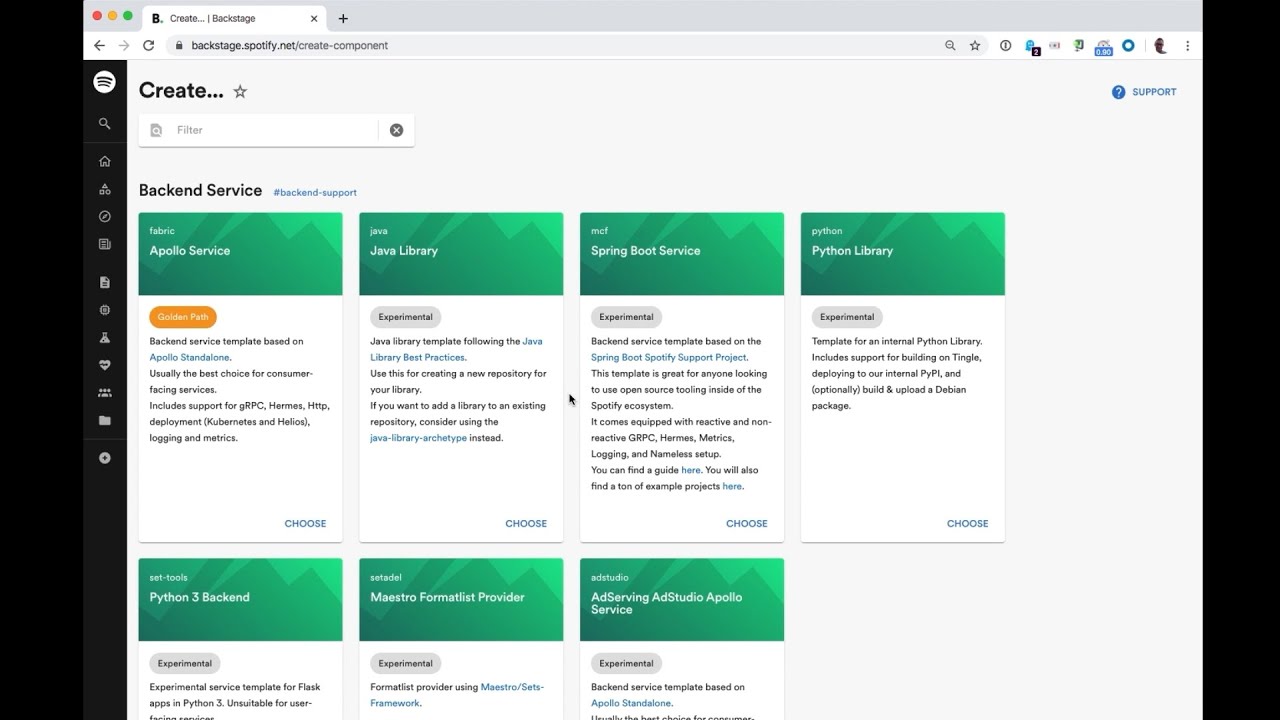The image size is (1280, 720).
Task: Select the Create... | Backstage tab
Action: click(x=235, y=18)
